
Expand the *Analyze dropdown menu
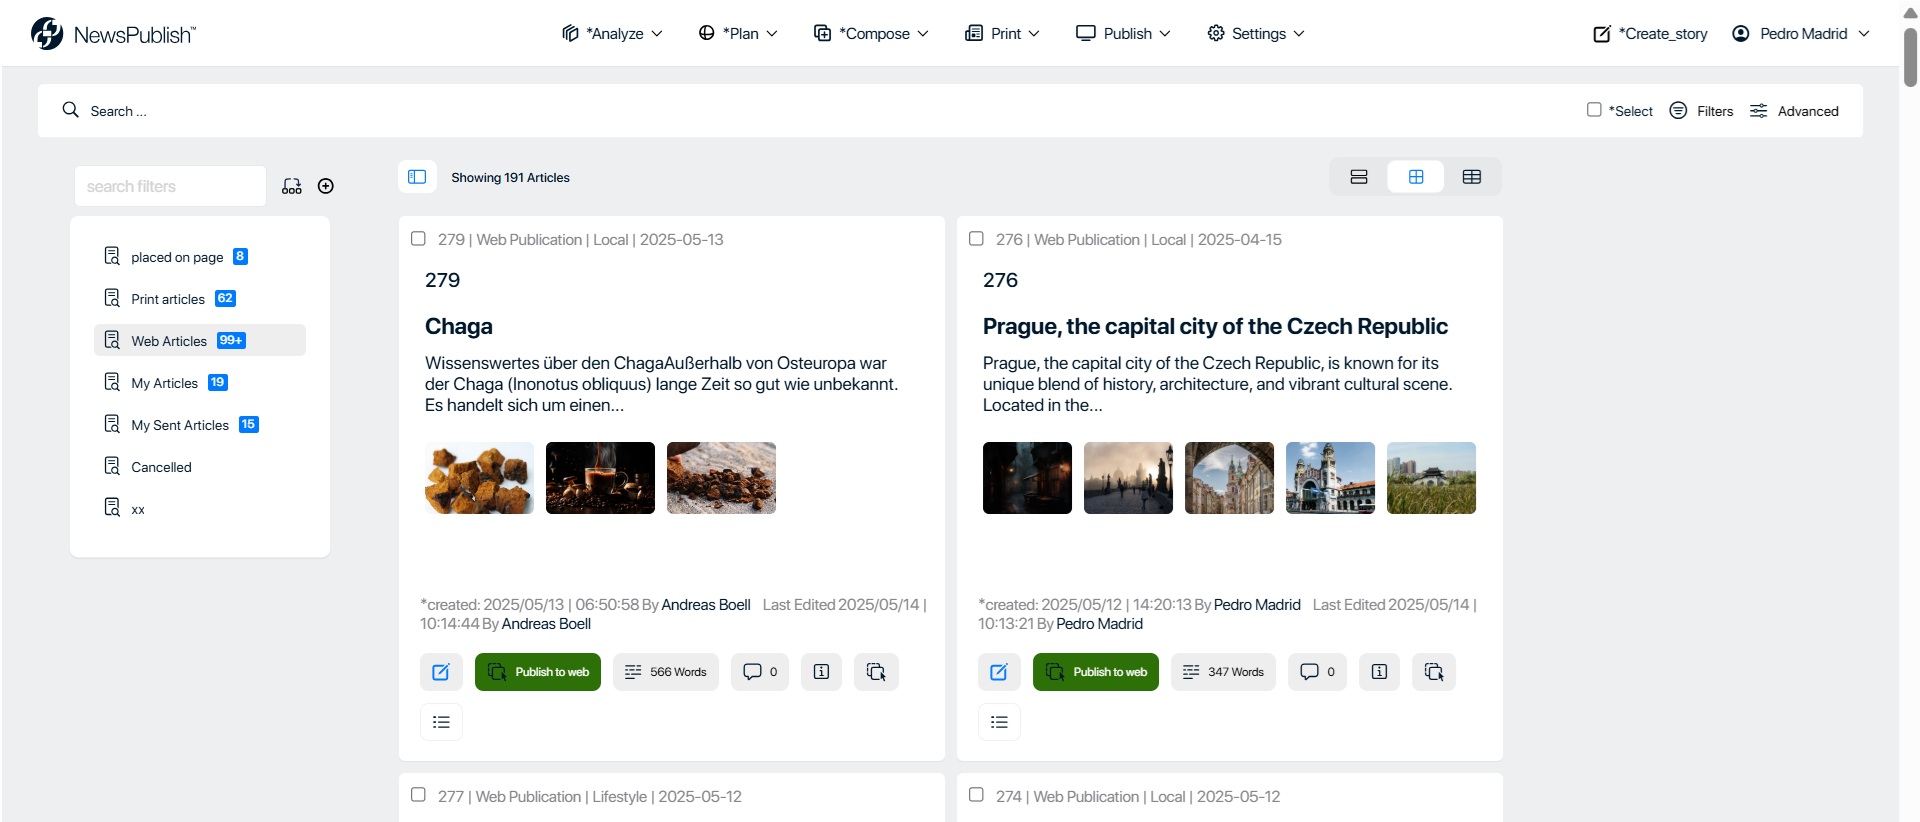pyautogui.click(x=612, y=33)
